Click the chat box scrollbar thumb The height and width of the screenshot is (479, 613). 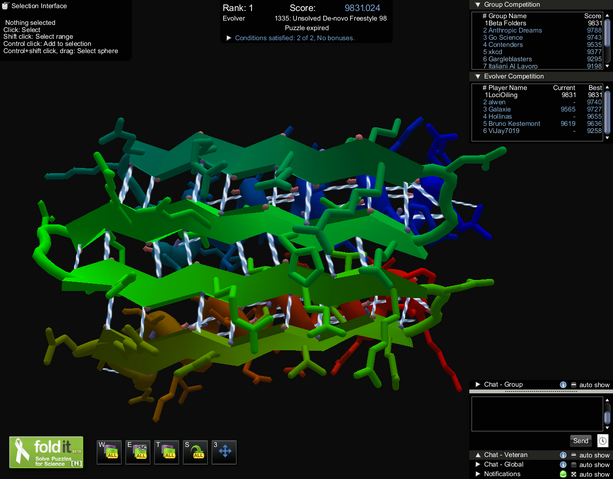click(607, 417)
